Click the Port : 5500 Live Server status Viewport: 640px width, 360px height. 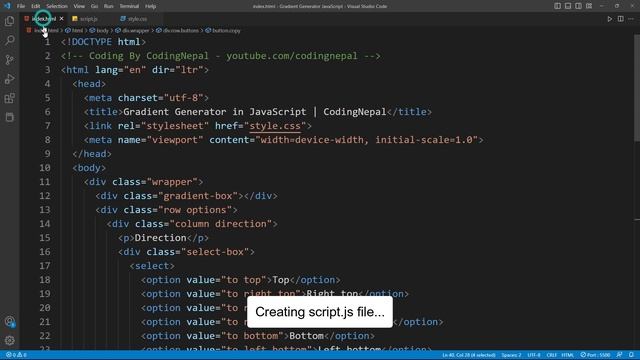click(x=595, y=355)
